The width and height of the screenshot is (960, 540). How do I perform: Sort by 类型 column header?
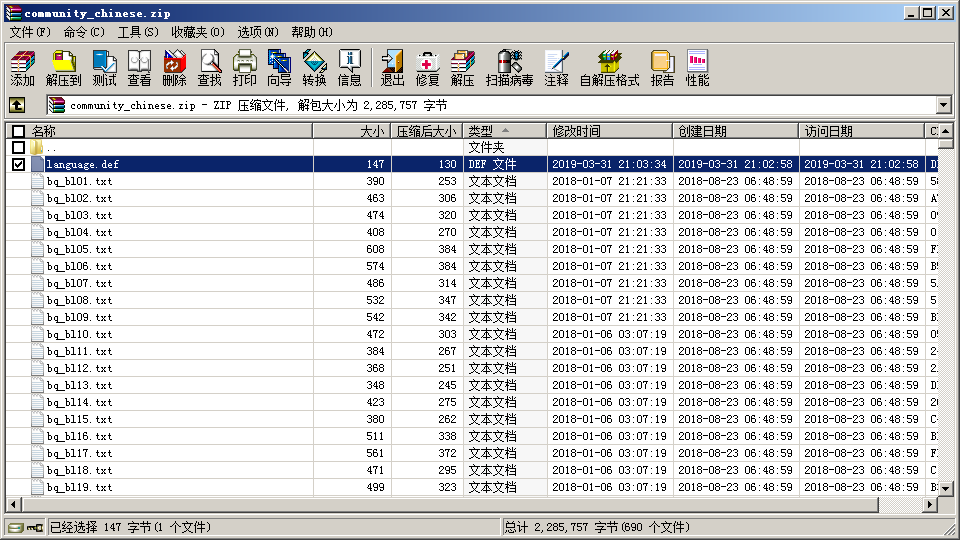[505, 131]
